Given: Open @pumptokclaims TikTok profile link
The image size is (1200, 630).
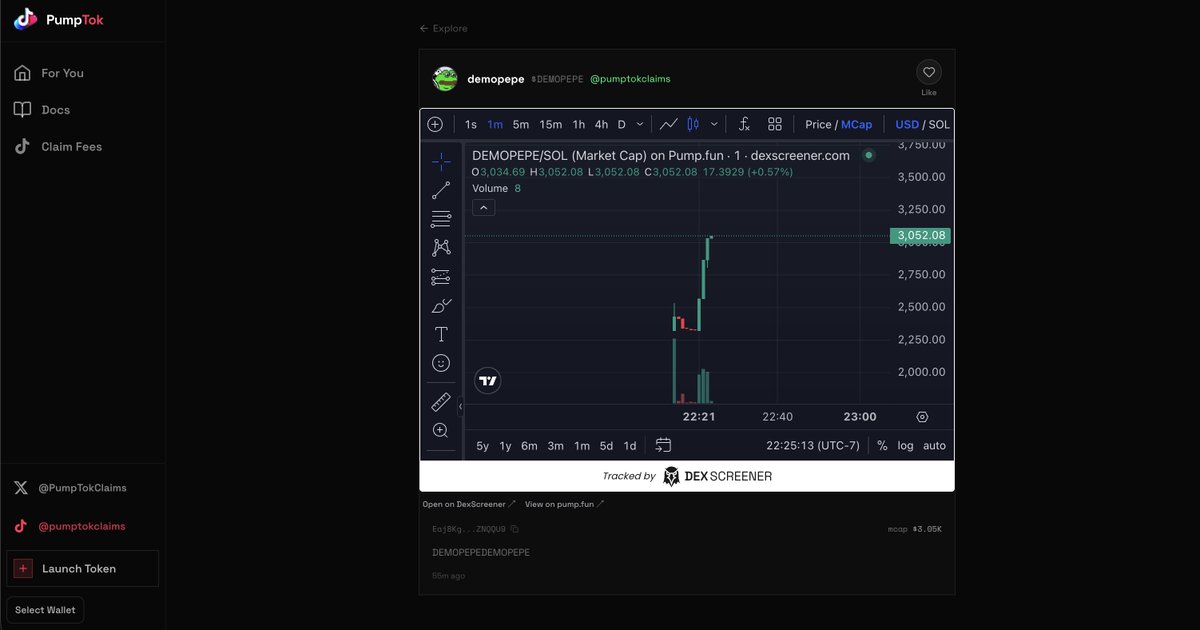Looking at the screenshot, I should pos(70,526).
